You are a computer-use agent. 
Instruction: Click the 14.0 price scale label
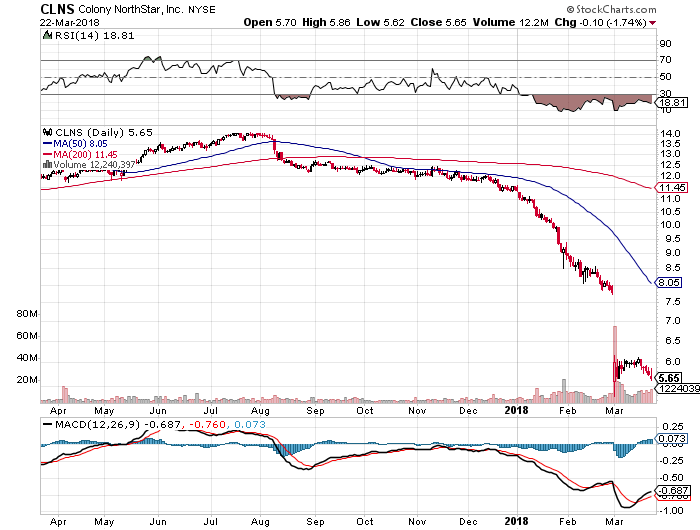(x=670, y=134)
